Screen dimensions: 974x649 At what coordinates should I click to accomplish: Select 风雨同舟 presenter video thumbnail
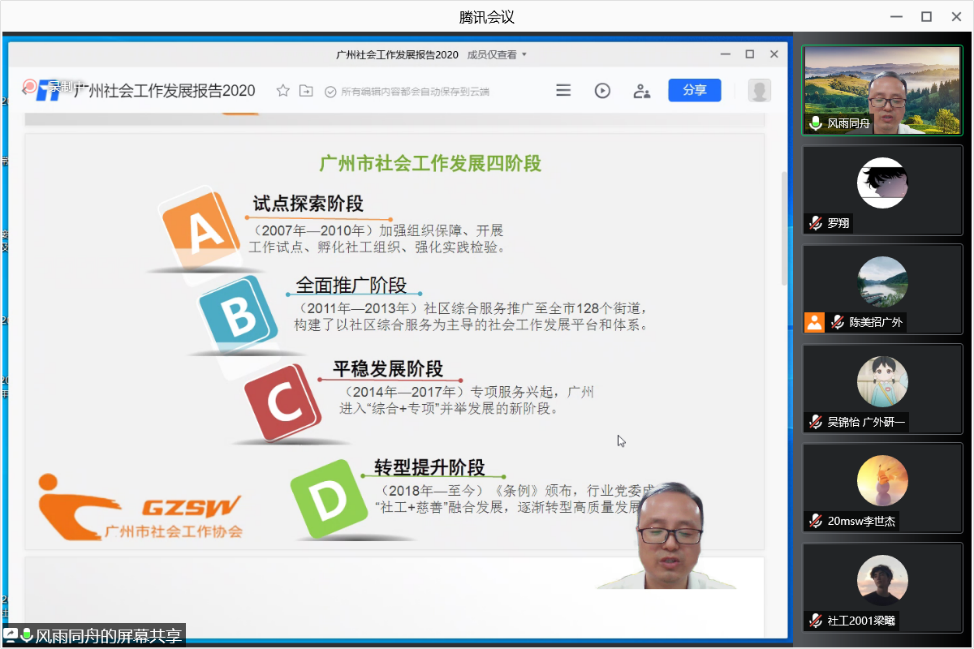click(x=882, y=89)
